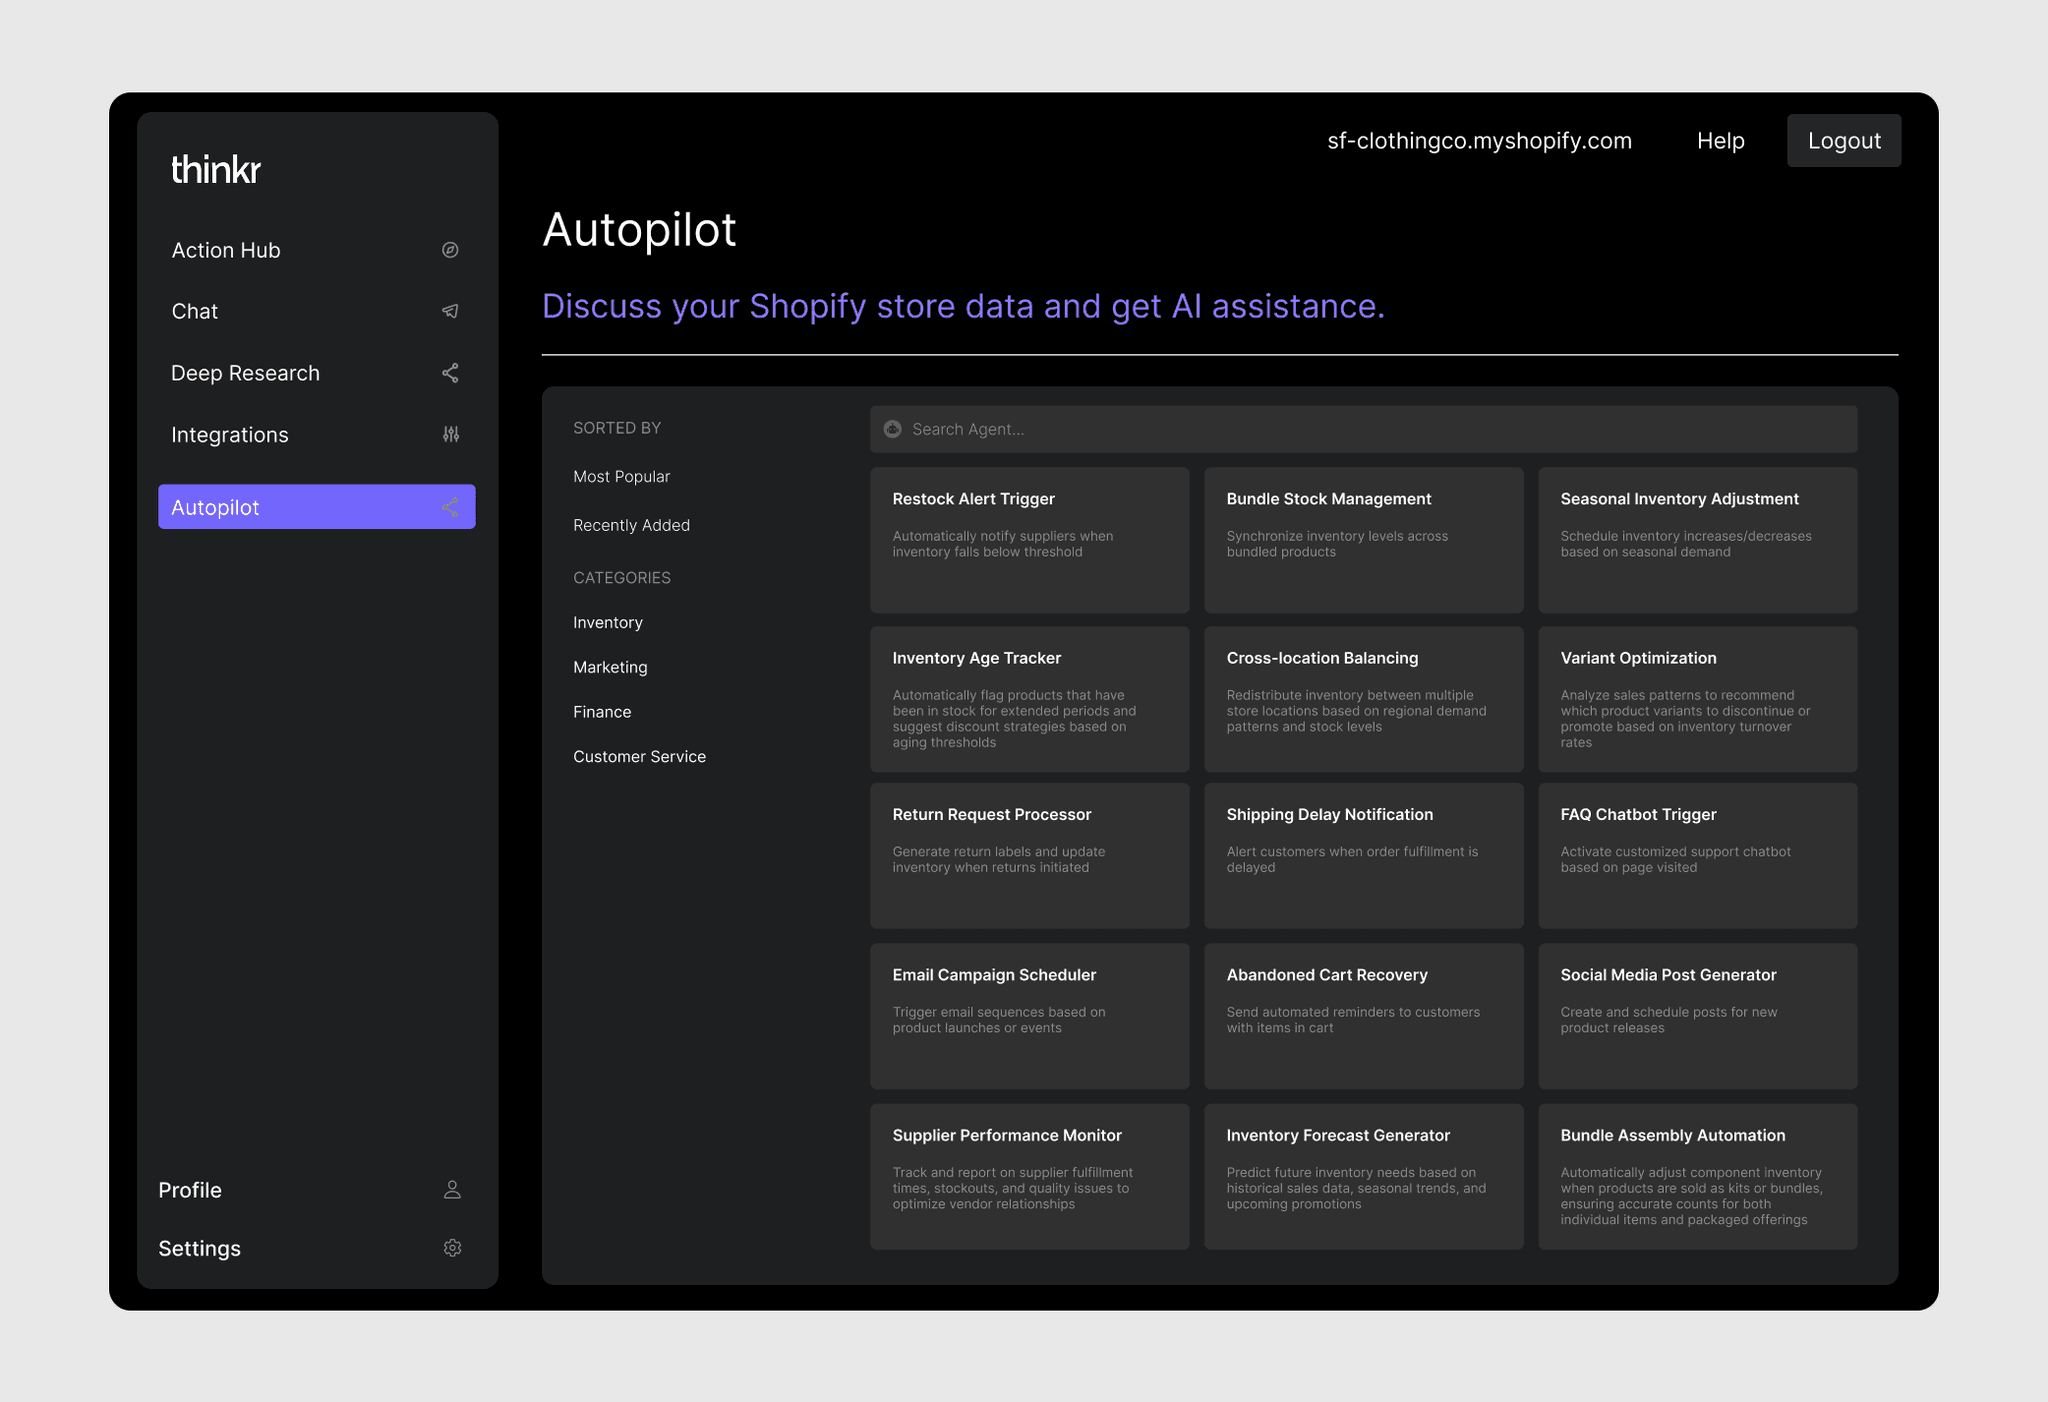Sort agents by Recently Added
This screenshot has height=1402, width=2048.
(631, 524)
